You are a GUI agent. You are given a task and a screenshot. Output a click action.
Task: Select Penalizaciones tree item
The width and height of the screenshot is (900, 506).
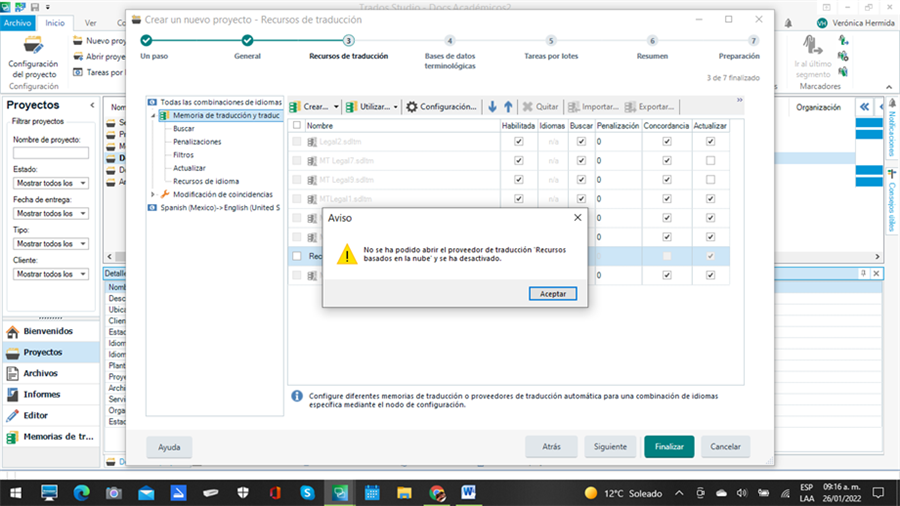coord(197,142)
